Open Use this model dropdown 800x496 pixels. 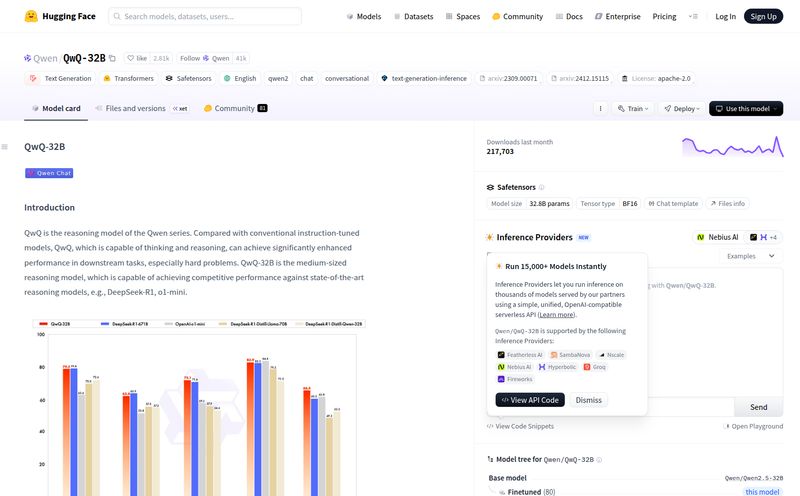click(746, 109)
